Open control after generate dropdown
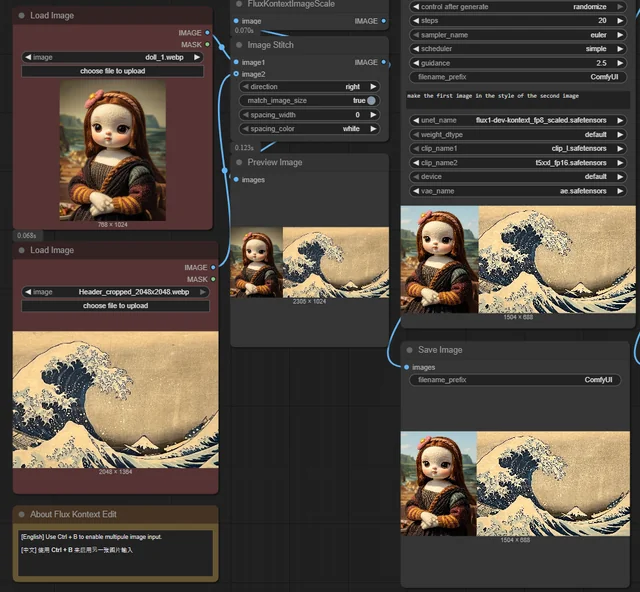The width and height of the screenshot is (640, 592). click(x=518, y=7)
